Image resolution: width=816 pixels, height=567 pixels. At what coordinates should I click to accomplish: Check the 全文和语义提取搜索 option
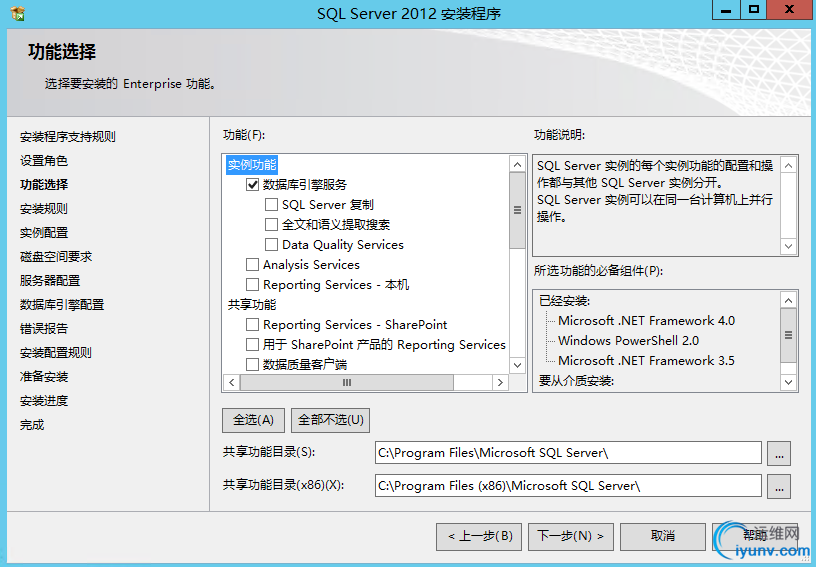coord(271,224)
